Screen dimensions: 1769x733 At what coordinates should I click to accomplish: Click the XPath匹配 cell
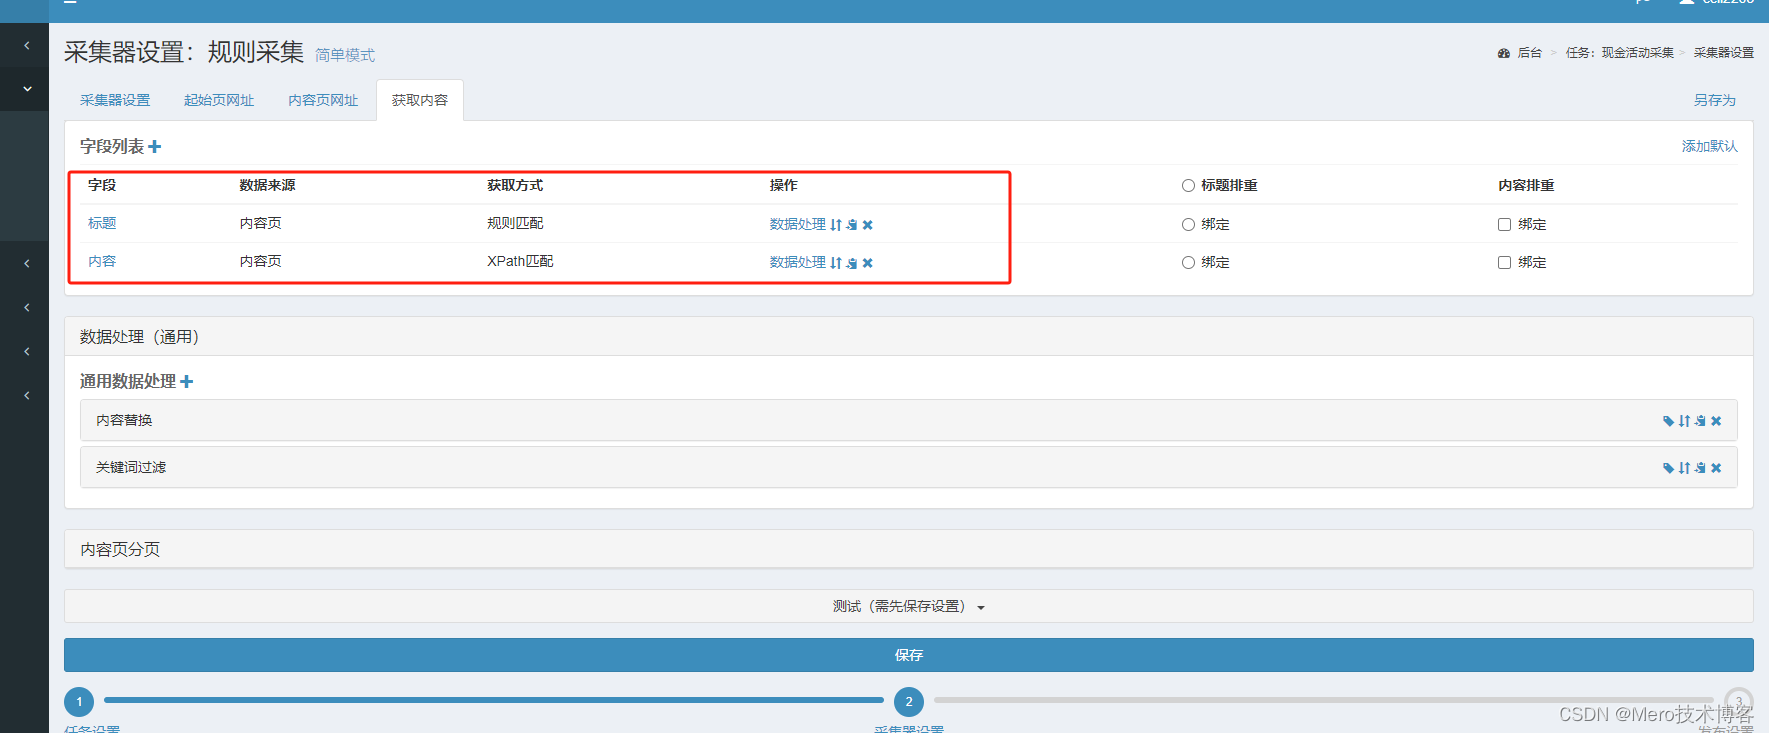click(x=520, y=261)
